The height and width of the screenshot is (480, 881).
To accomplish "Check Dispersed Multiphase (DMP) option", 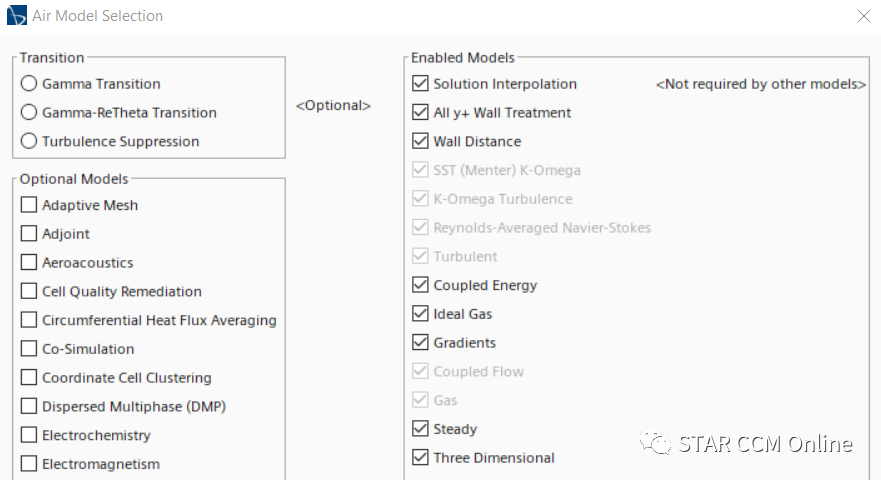I will 29,407.
